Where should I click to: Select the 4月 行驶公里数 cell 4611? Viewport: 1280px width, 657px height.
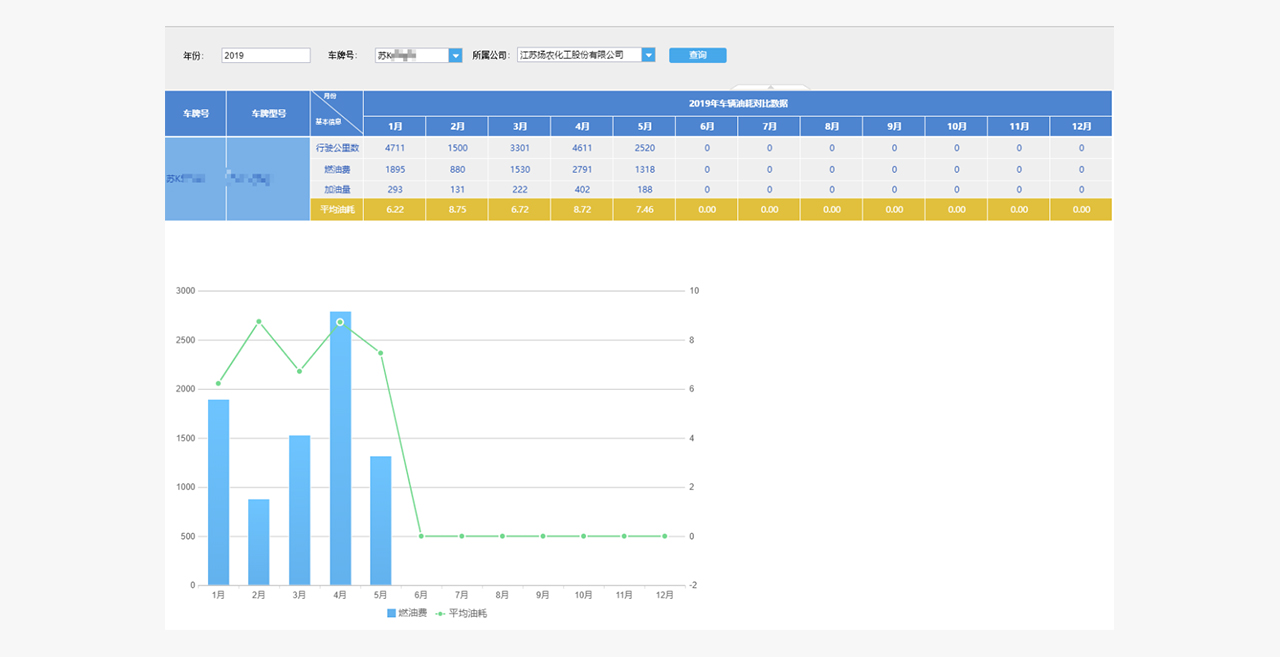coord(582,148)
